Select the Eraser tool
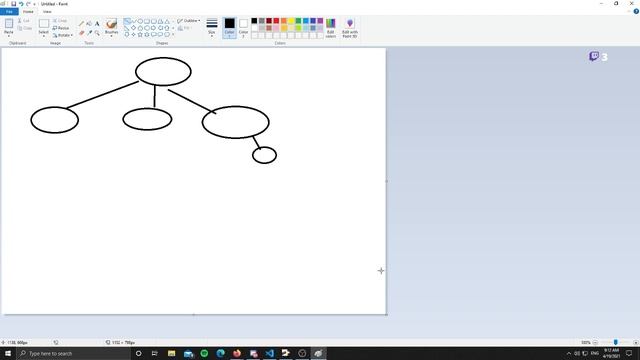The width and height of the screenshot is (640, 360). point(81,33)
